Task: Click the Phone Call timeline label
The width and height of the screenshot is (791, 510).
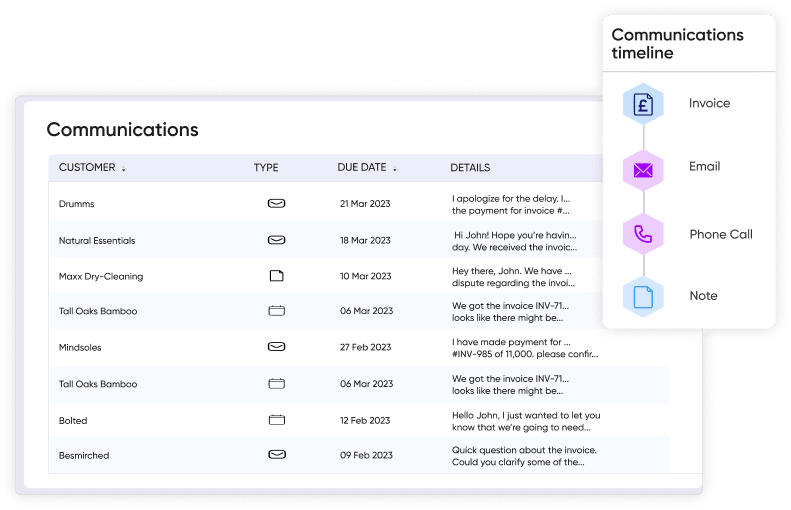Action: [720, 235]
